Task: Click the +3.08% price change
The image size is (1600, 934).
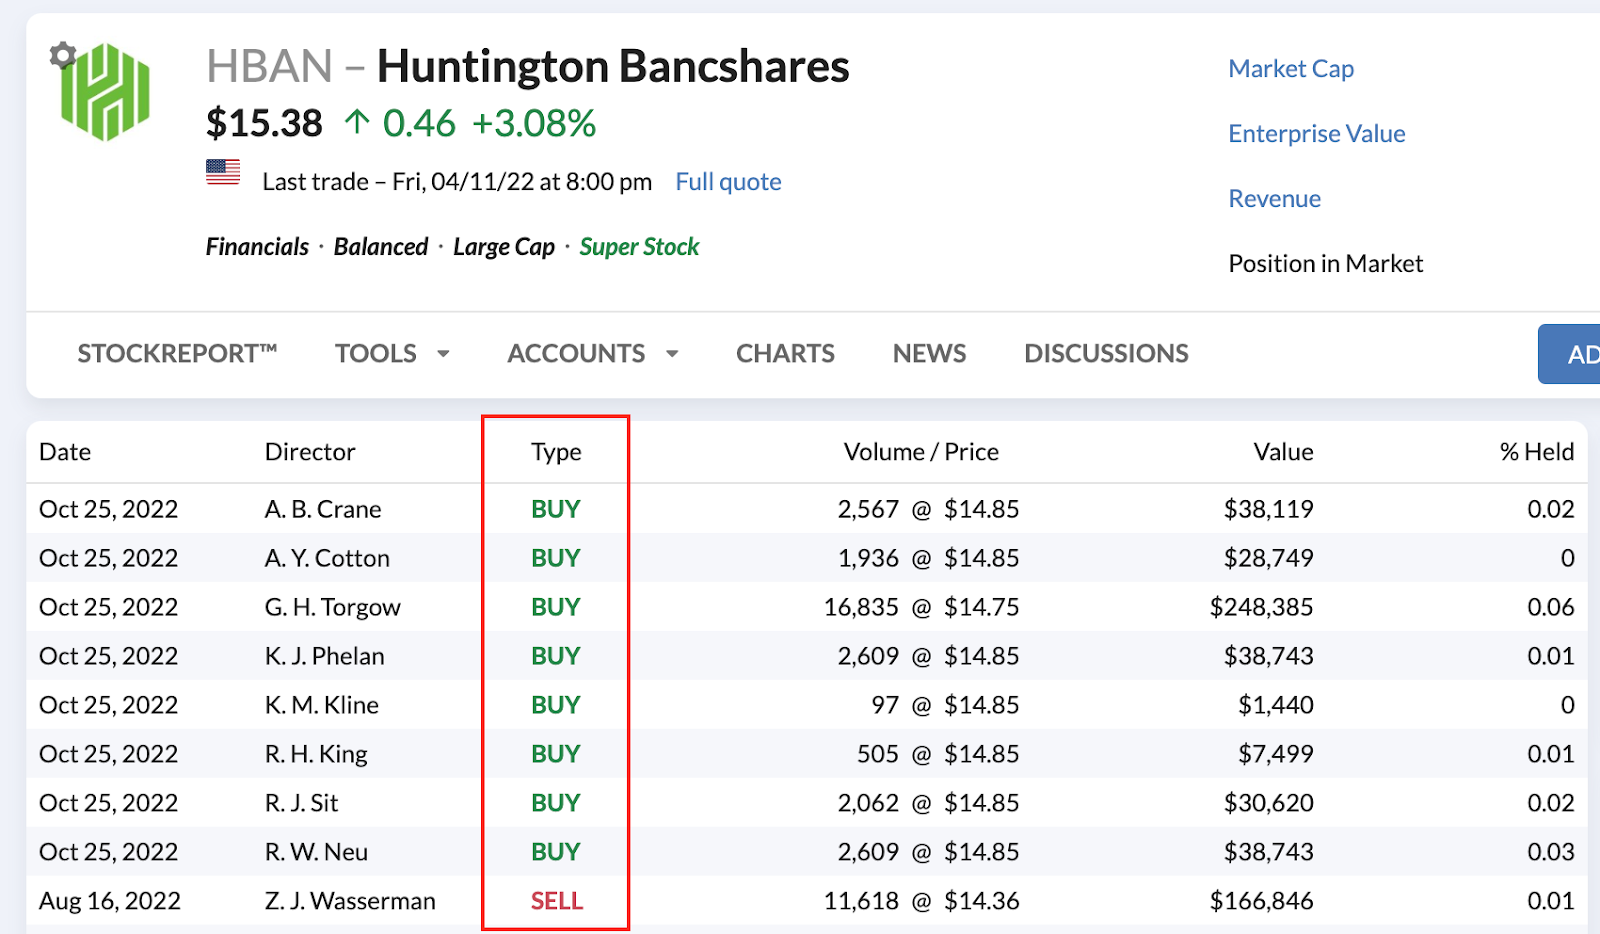Action: coord(534,124)
